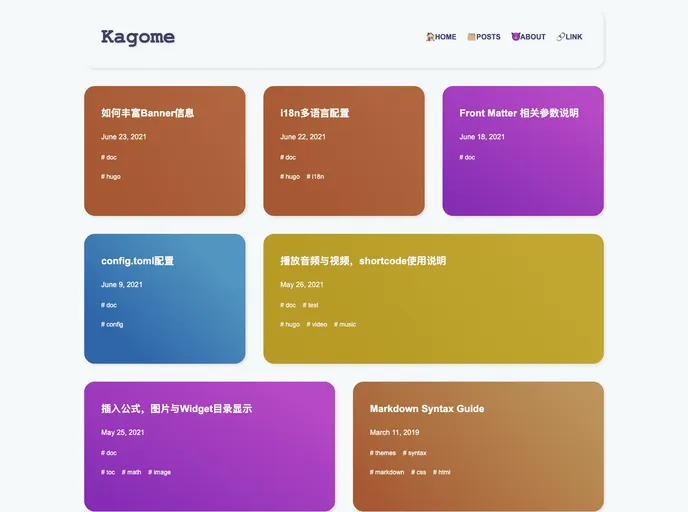Click # doc tag in config.toml card
The width and height of the screenshot is (688, 512).
[109, 305]
